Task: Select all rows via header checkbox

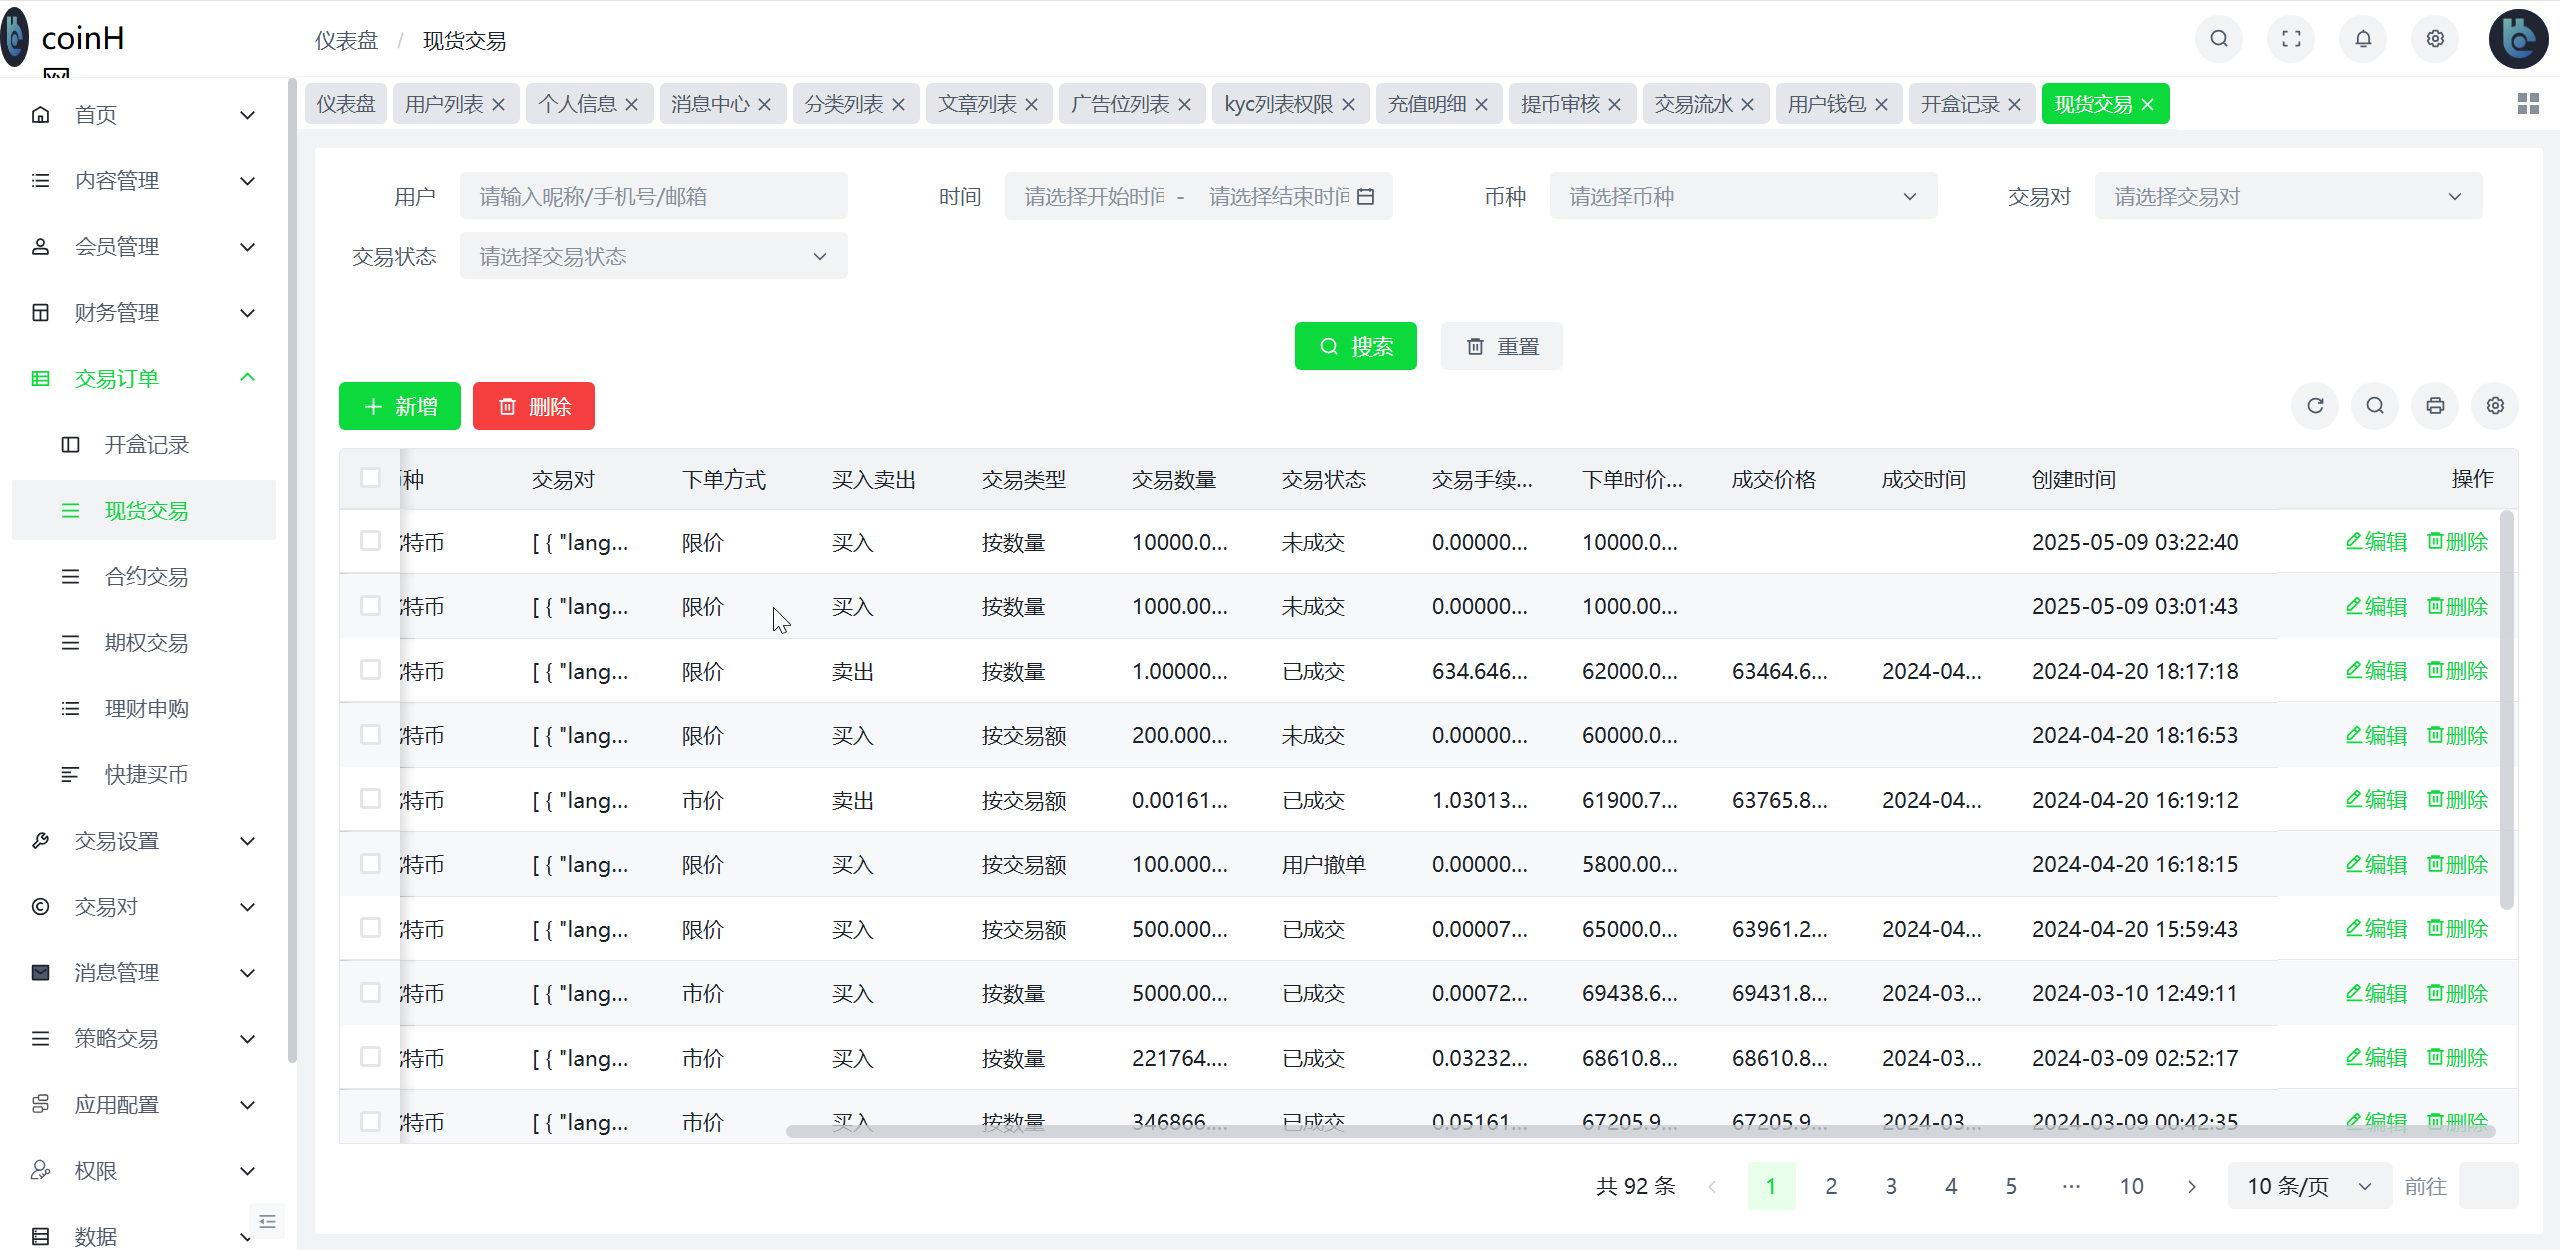Action: (x=371, y=478)
